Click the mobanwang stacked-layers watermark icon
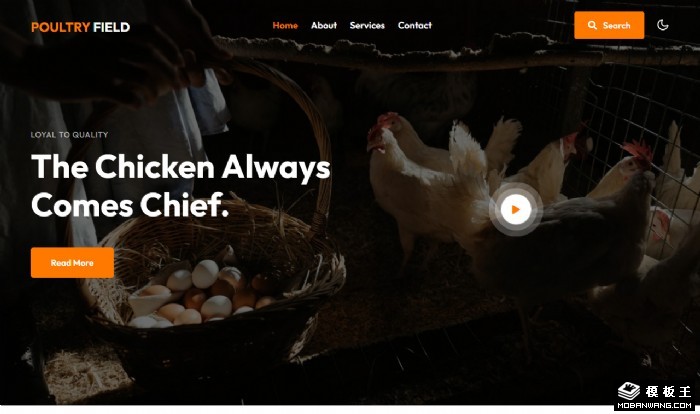Image resolution: width=700 pixels, height=414 pixels. [x=629, y=391]
